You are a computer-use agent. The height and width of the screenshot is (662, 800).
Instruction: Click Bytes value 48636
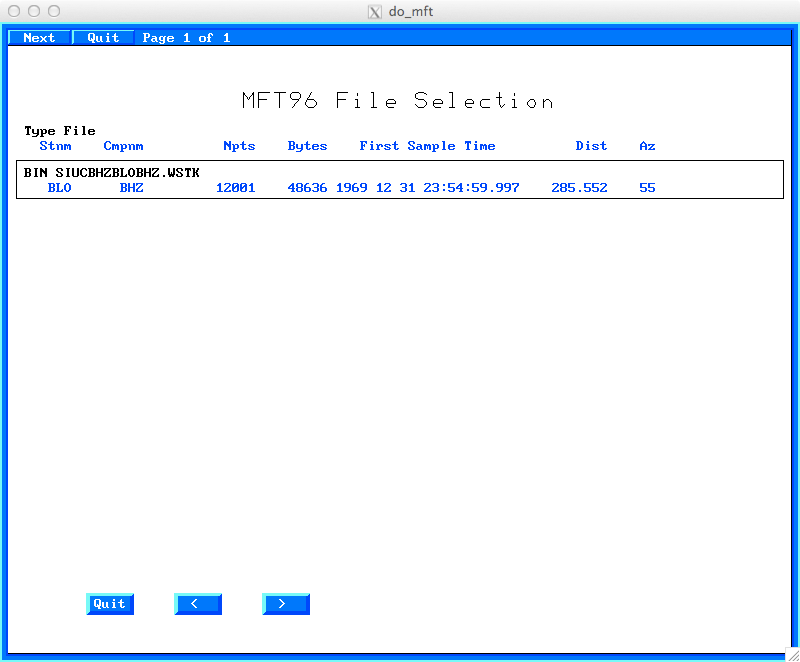coord(307,188)
